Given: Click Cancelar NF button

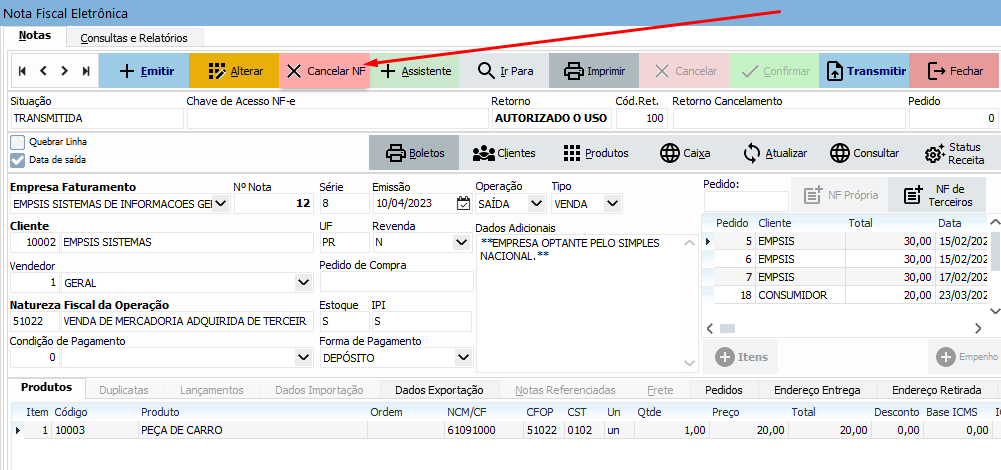Looking at the screenshot, I should point(324,71).
